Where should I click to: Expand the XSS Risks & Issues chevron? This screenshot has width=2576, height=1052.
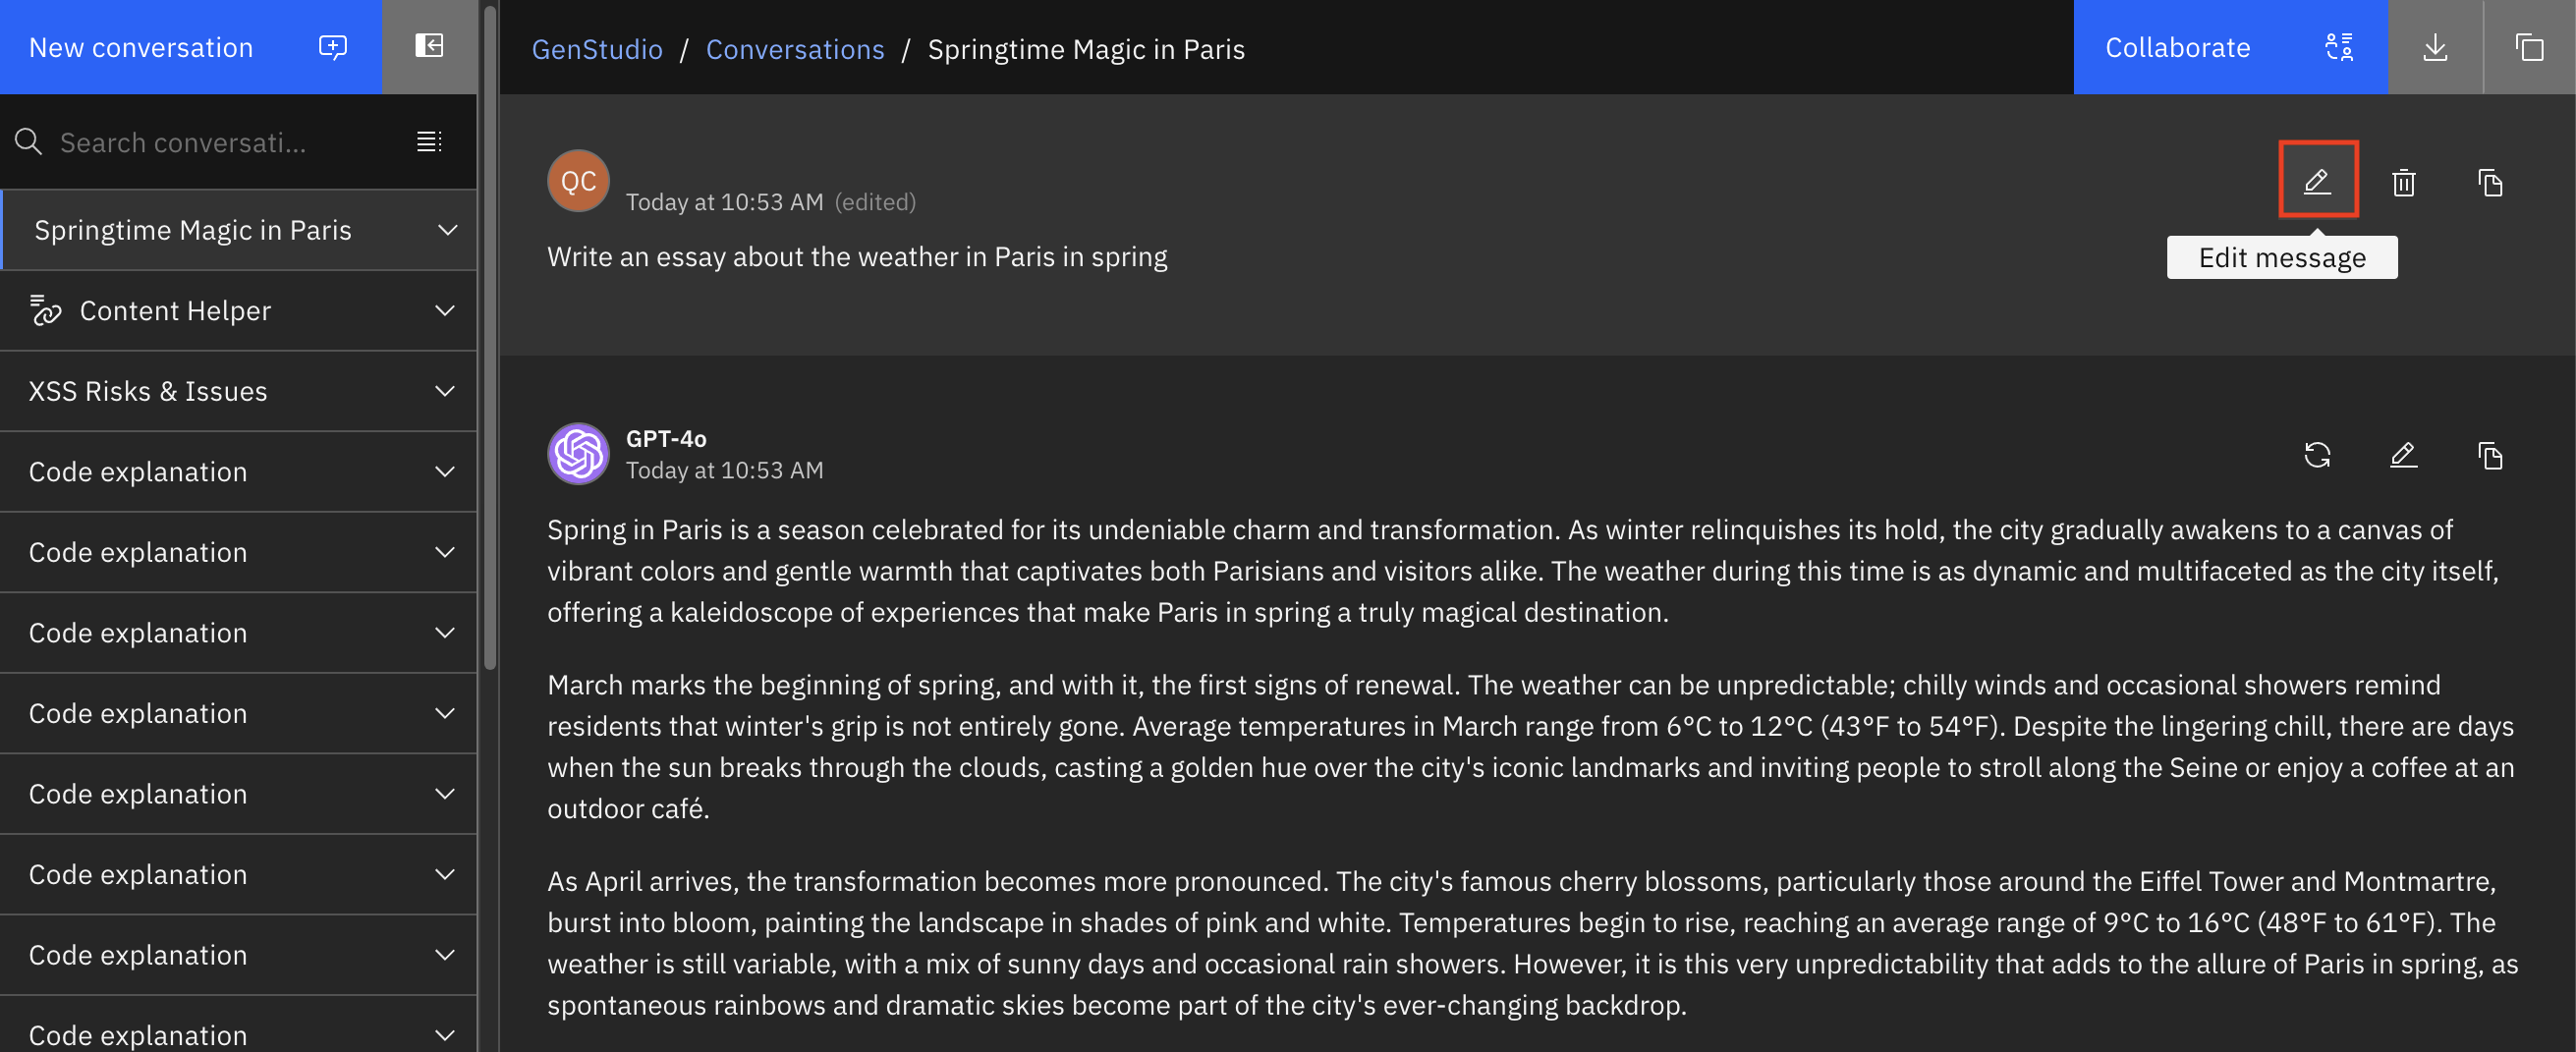pyautogui.click(x=445, y=391)
